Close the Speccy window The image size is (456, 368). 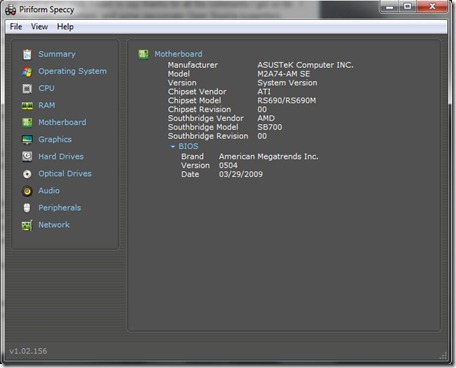pyautogui.click(x=432, y=7)
